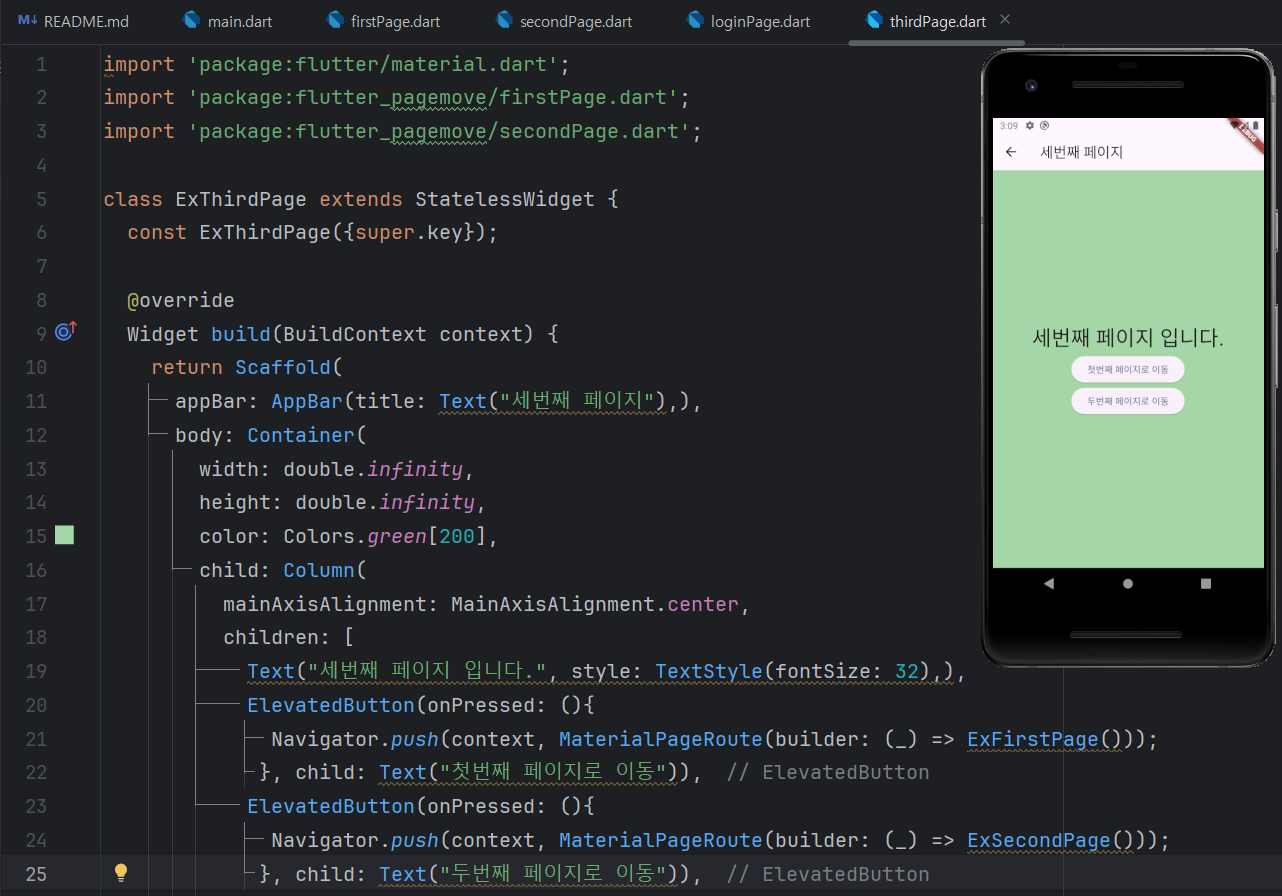1282x896 pixels.
Task: Tap the Android back triangle navigation button
Action: (1048, 583)
